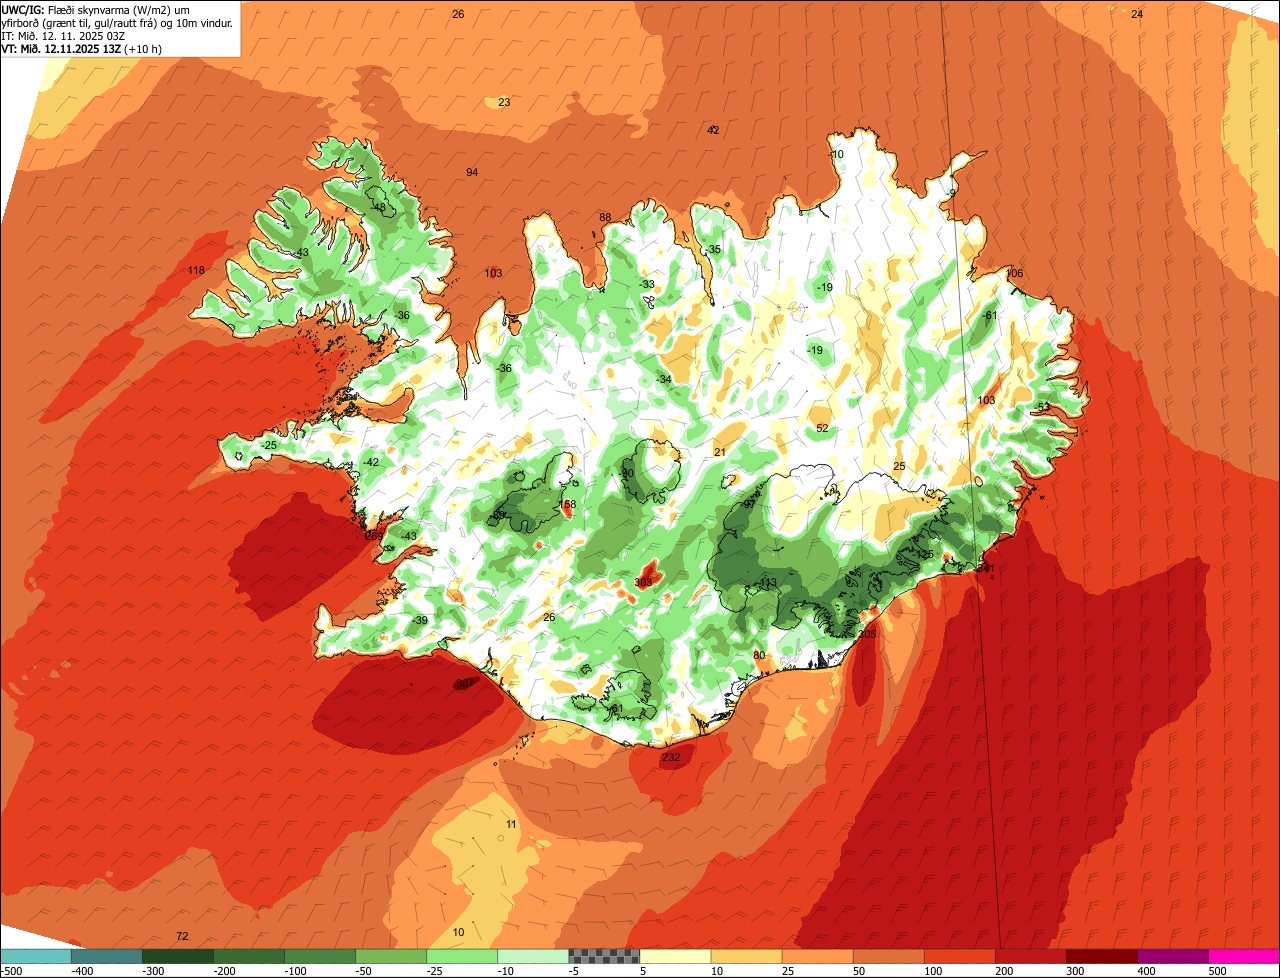Click the legend swatch between 100 and 200
The height and width of the screenshot is (978, 1280).
click(x=959, y=956)
